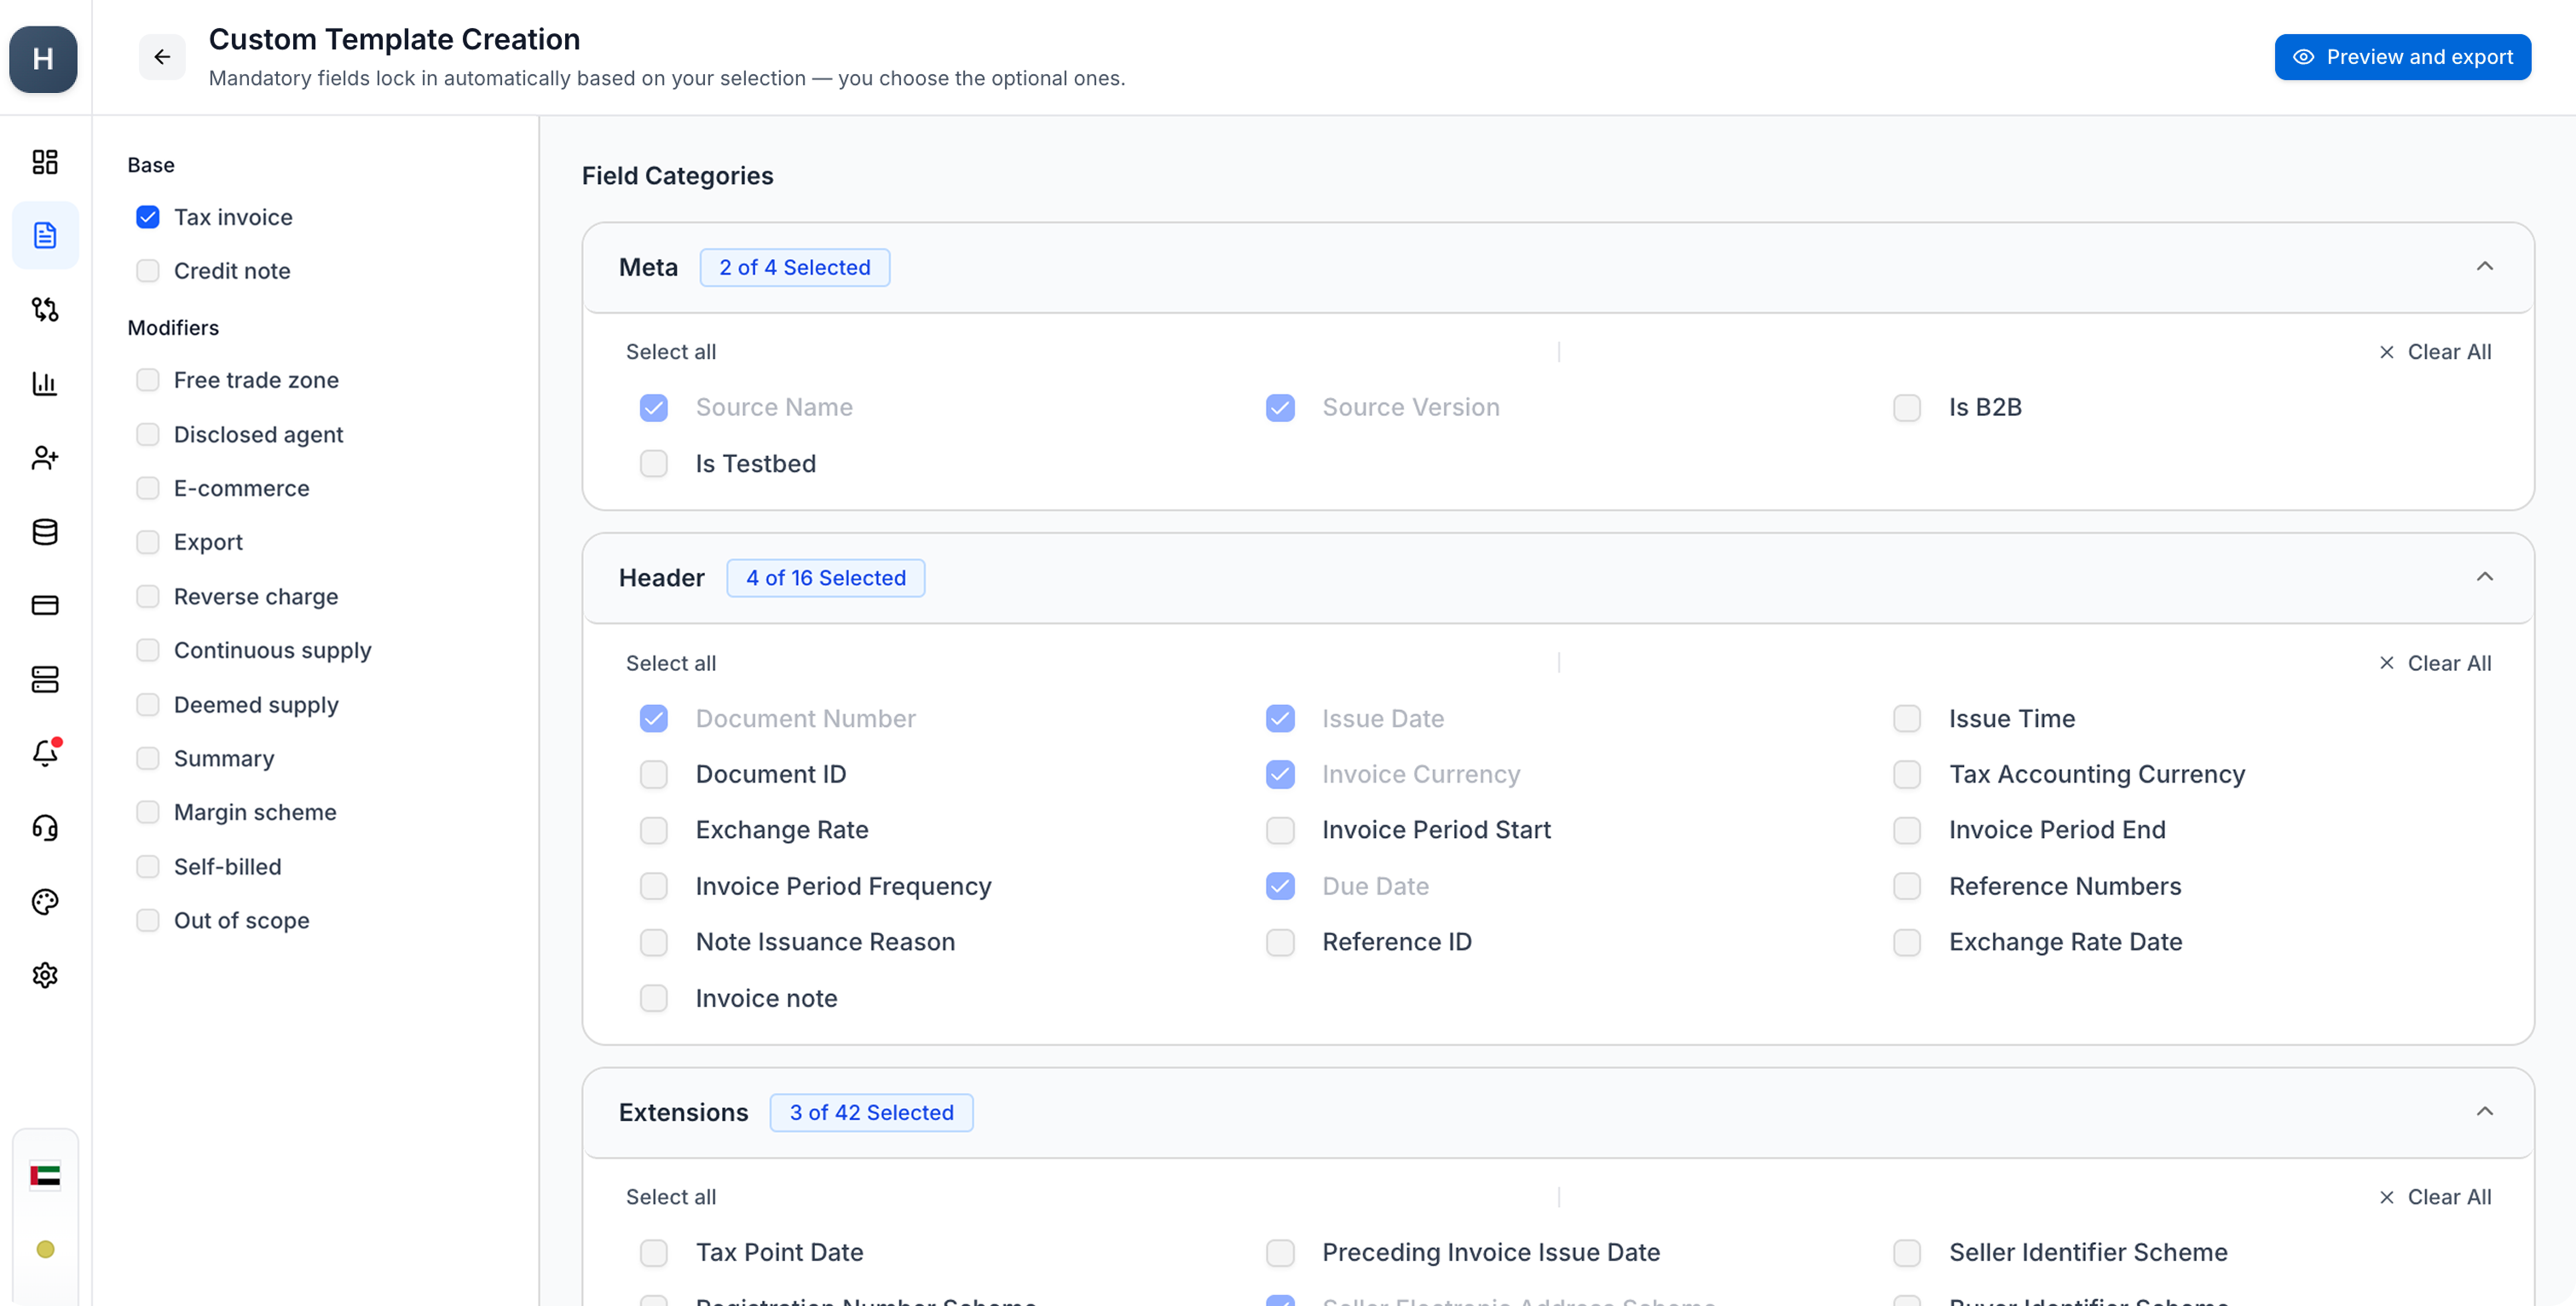Open the headset support icon
Viewport: 2576px width, 1306px height.
coord(45,827)
